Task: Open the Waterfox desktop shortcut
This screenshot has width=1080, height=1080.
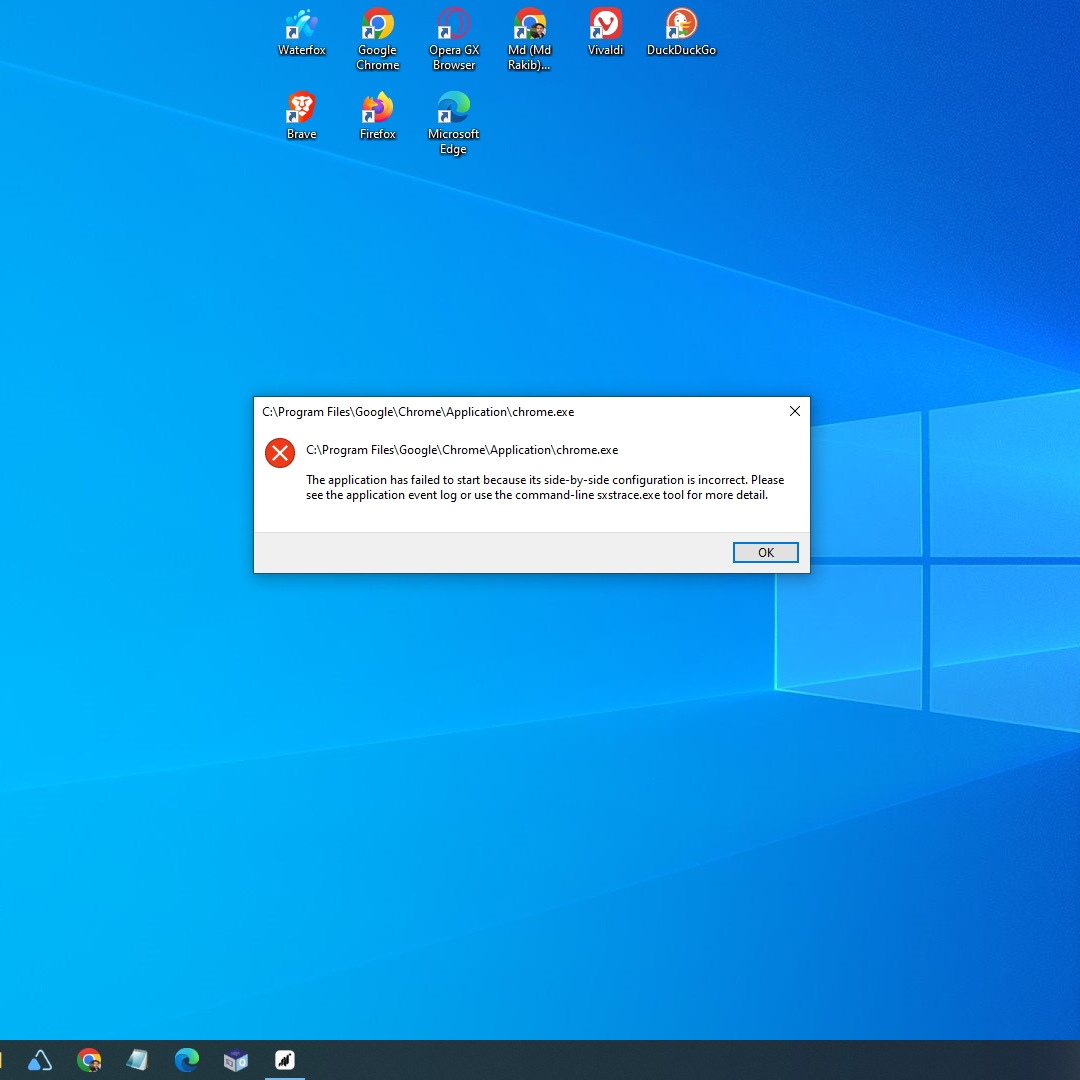Action: (302, 32)
